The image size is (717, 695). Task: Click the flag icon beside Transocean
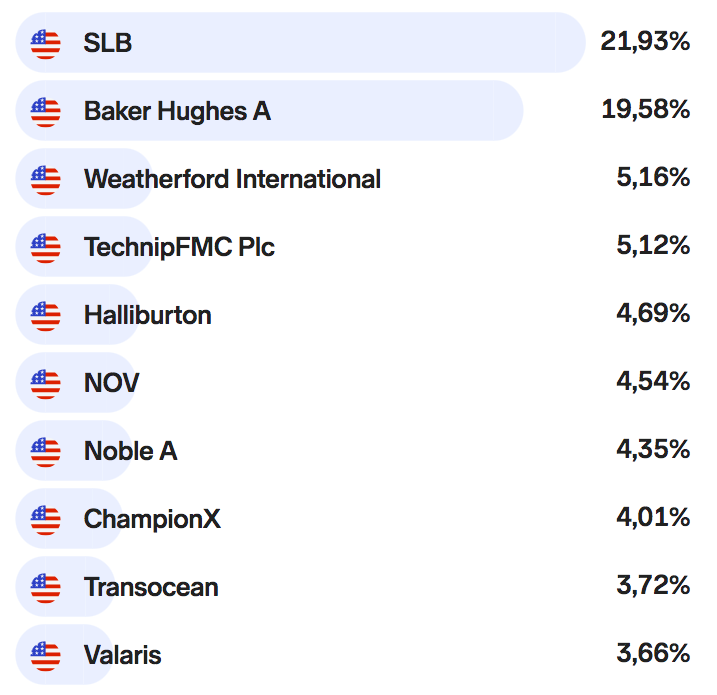[x=46, y=588]
